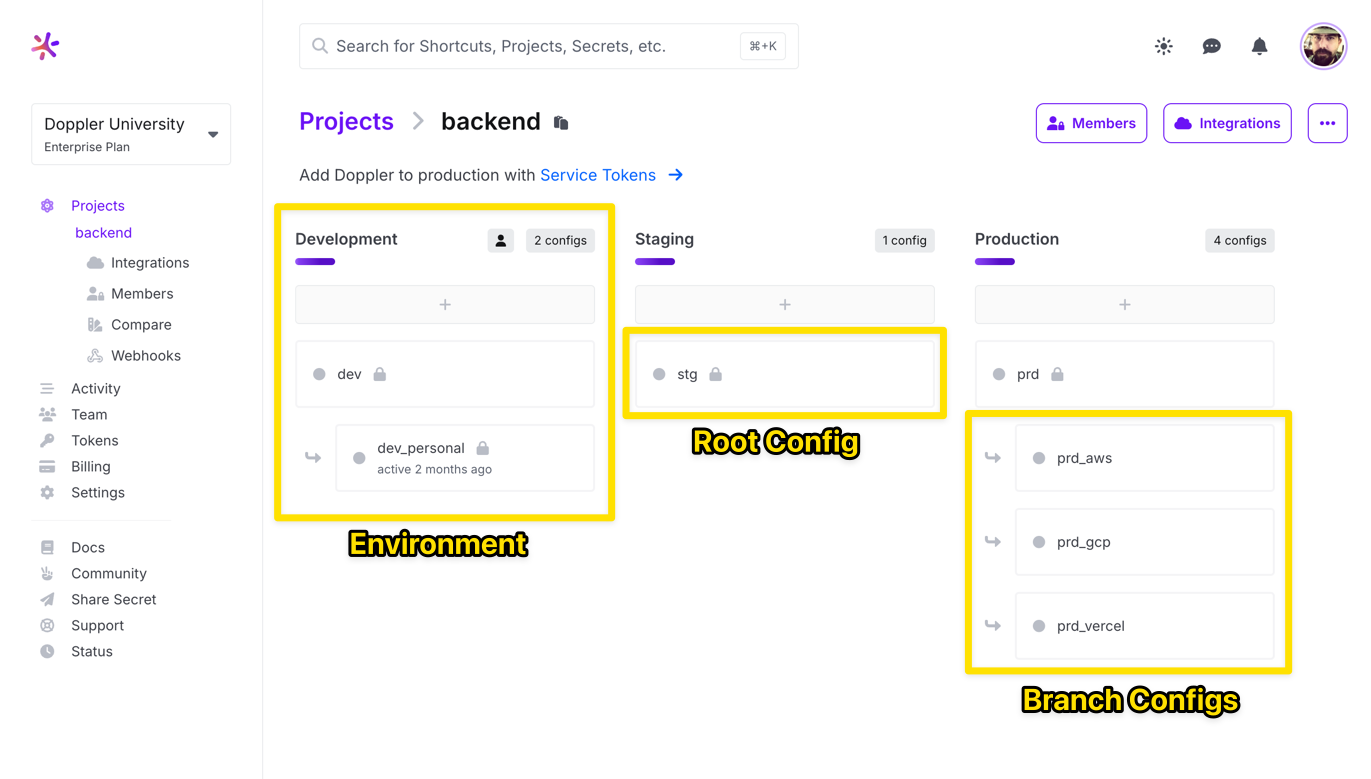Viewport: 1371px width, 779px height.
Task: Open the stg root config
Action: [x=785, y=374]
